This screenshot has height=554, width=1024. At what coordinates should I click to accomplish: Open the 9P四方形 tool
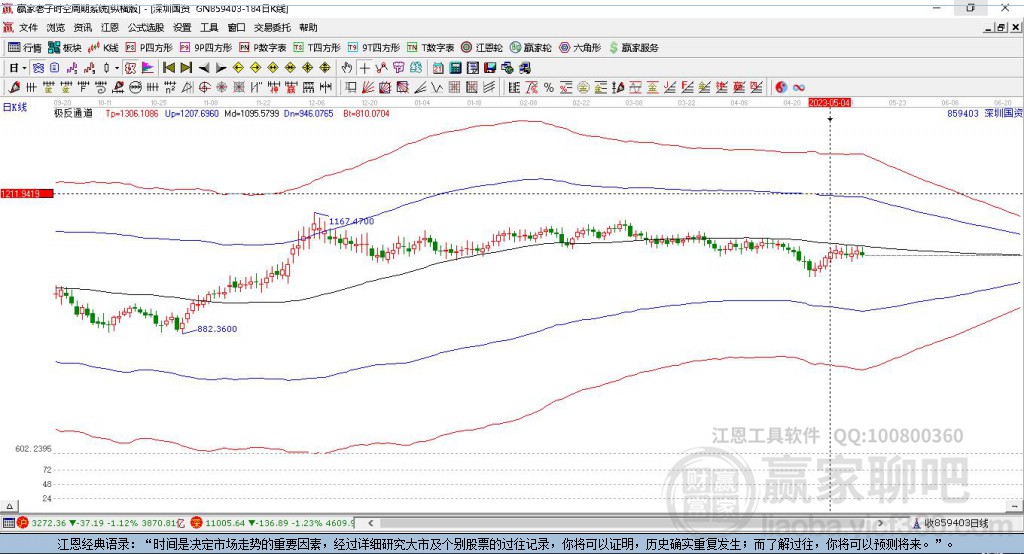tap(206, 48)
